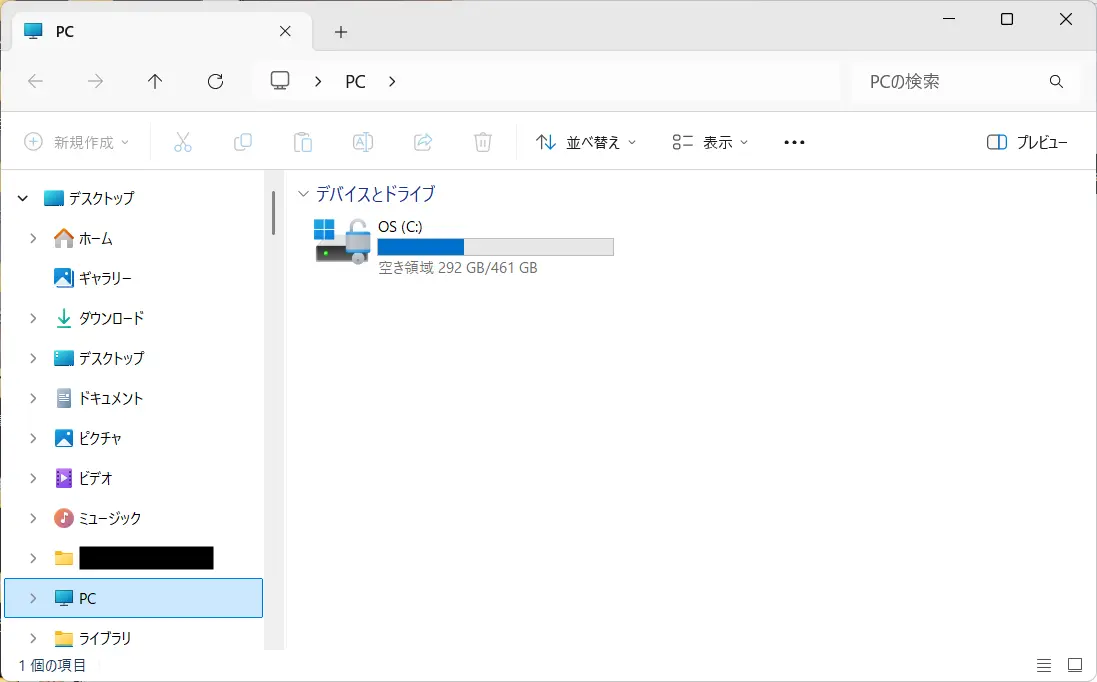Viewport: 1097px width, 682px height.
Task: Click the Paste clipboard icon
Action: pos(303,142)
